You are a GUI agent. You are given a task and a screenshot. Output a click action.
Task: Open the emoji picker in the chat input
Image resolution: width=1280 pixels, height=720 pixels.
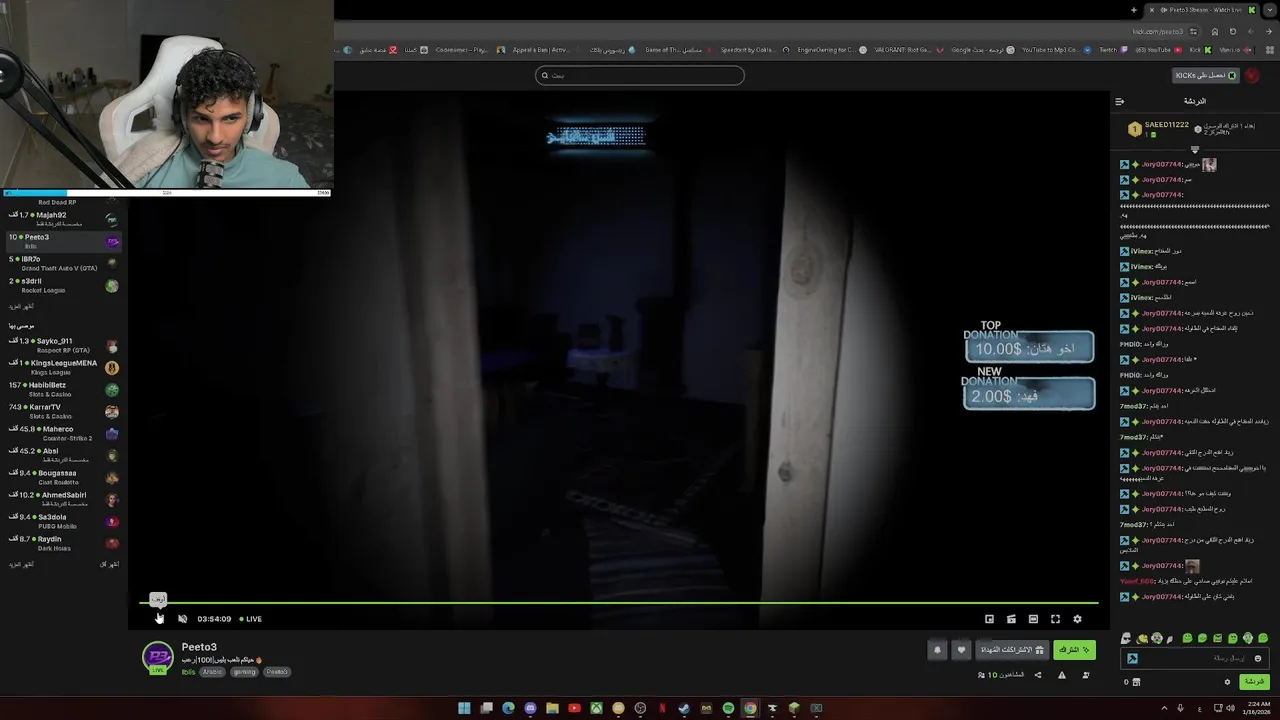click(x=1258, y=658)
